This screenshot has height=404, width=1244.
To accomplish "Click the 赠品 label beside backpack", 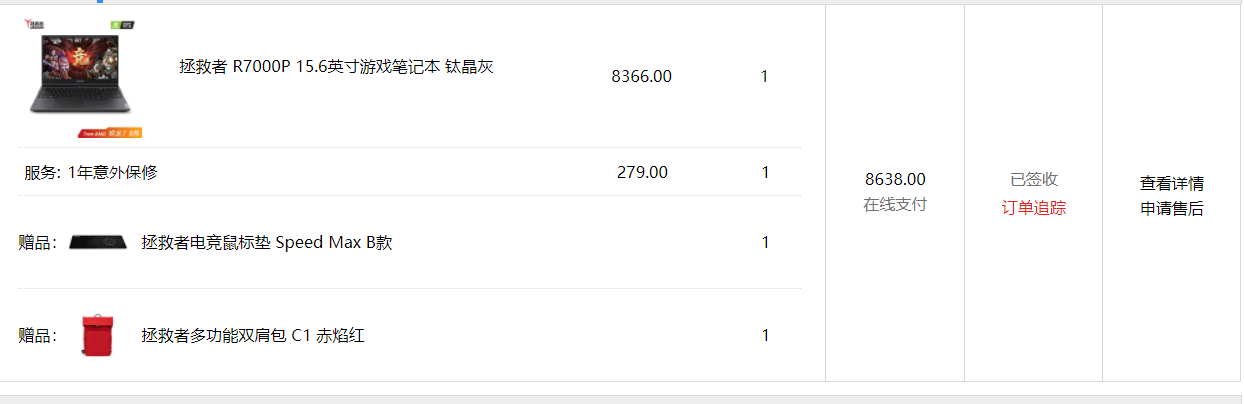I will point(38,335).
